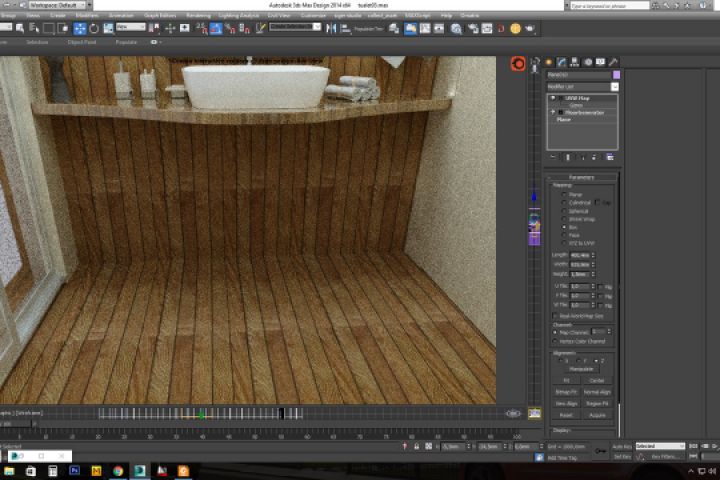Open the Graph Editors menu
720x480 pixels.
(x=159, y=16)
